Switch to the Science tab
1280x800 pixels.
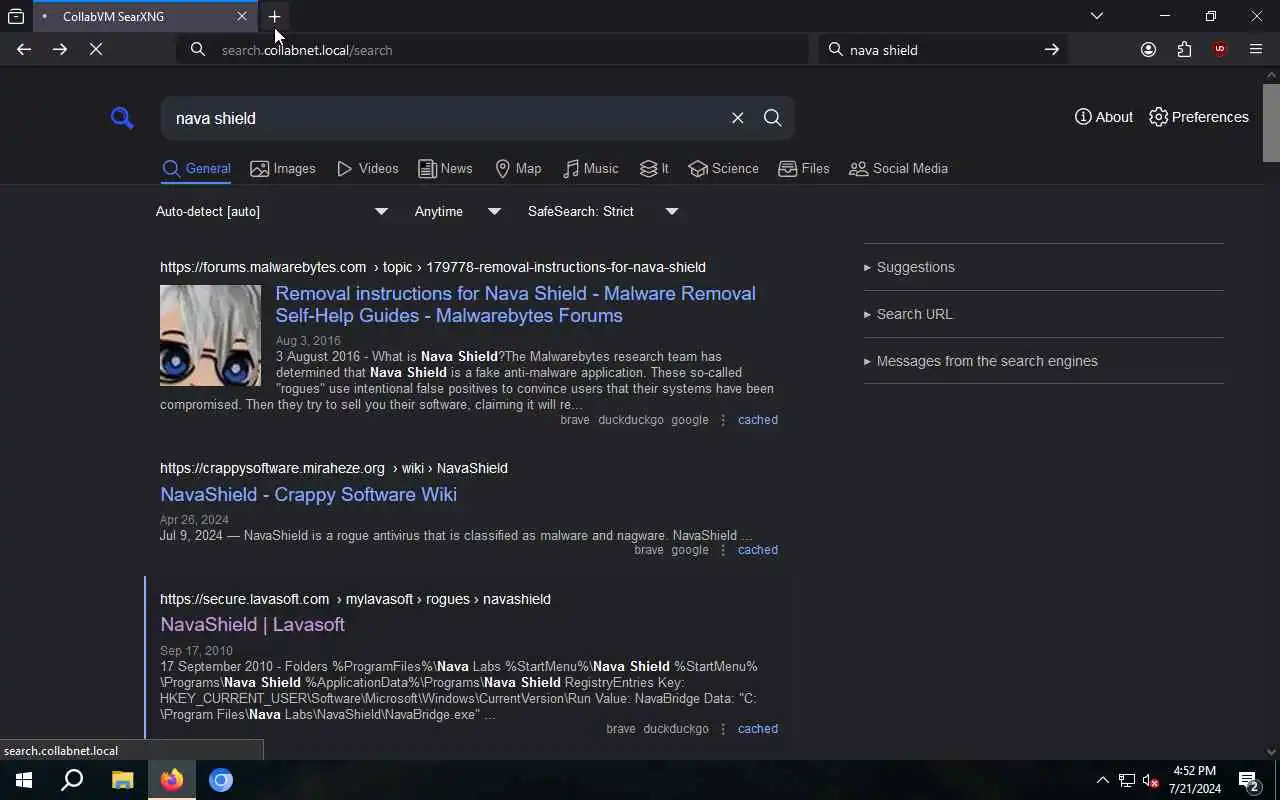(724, 168)
